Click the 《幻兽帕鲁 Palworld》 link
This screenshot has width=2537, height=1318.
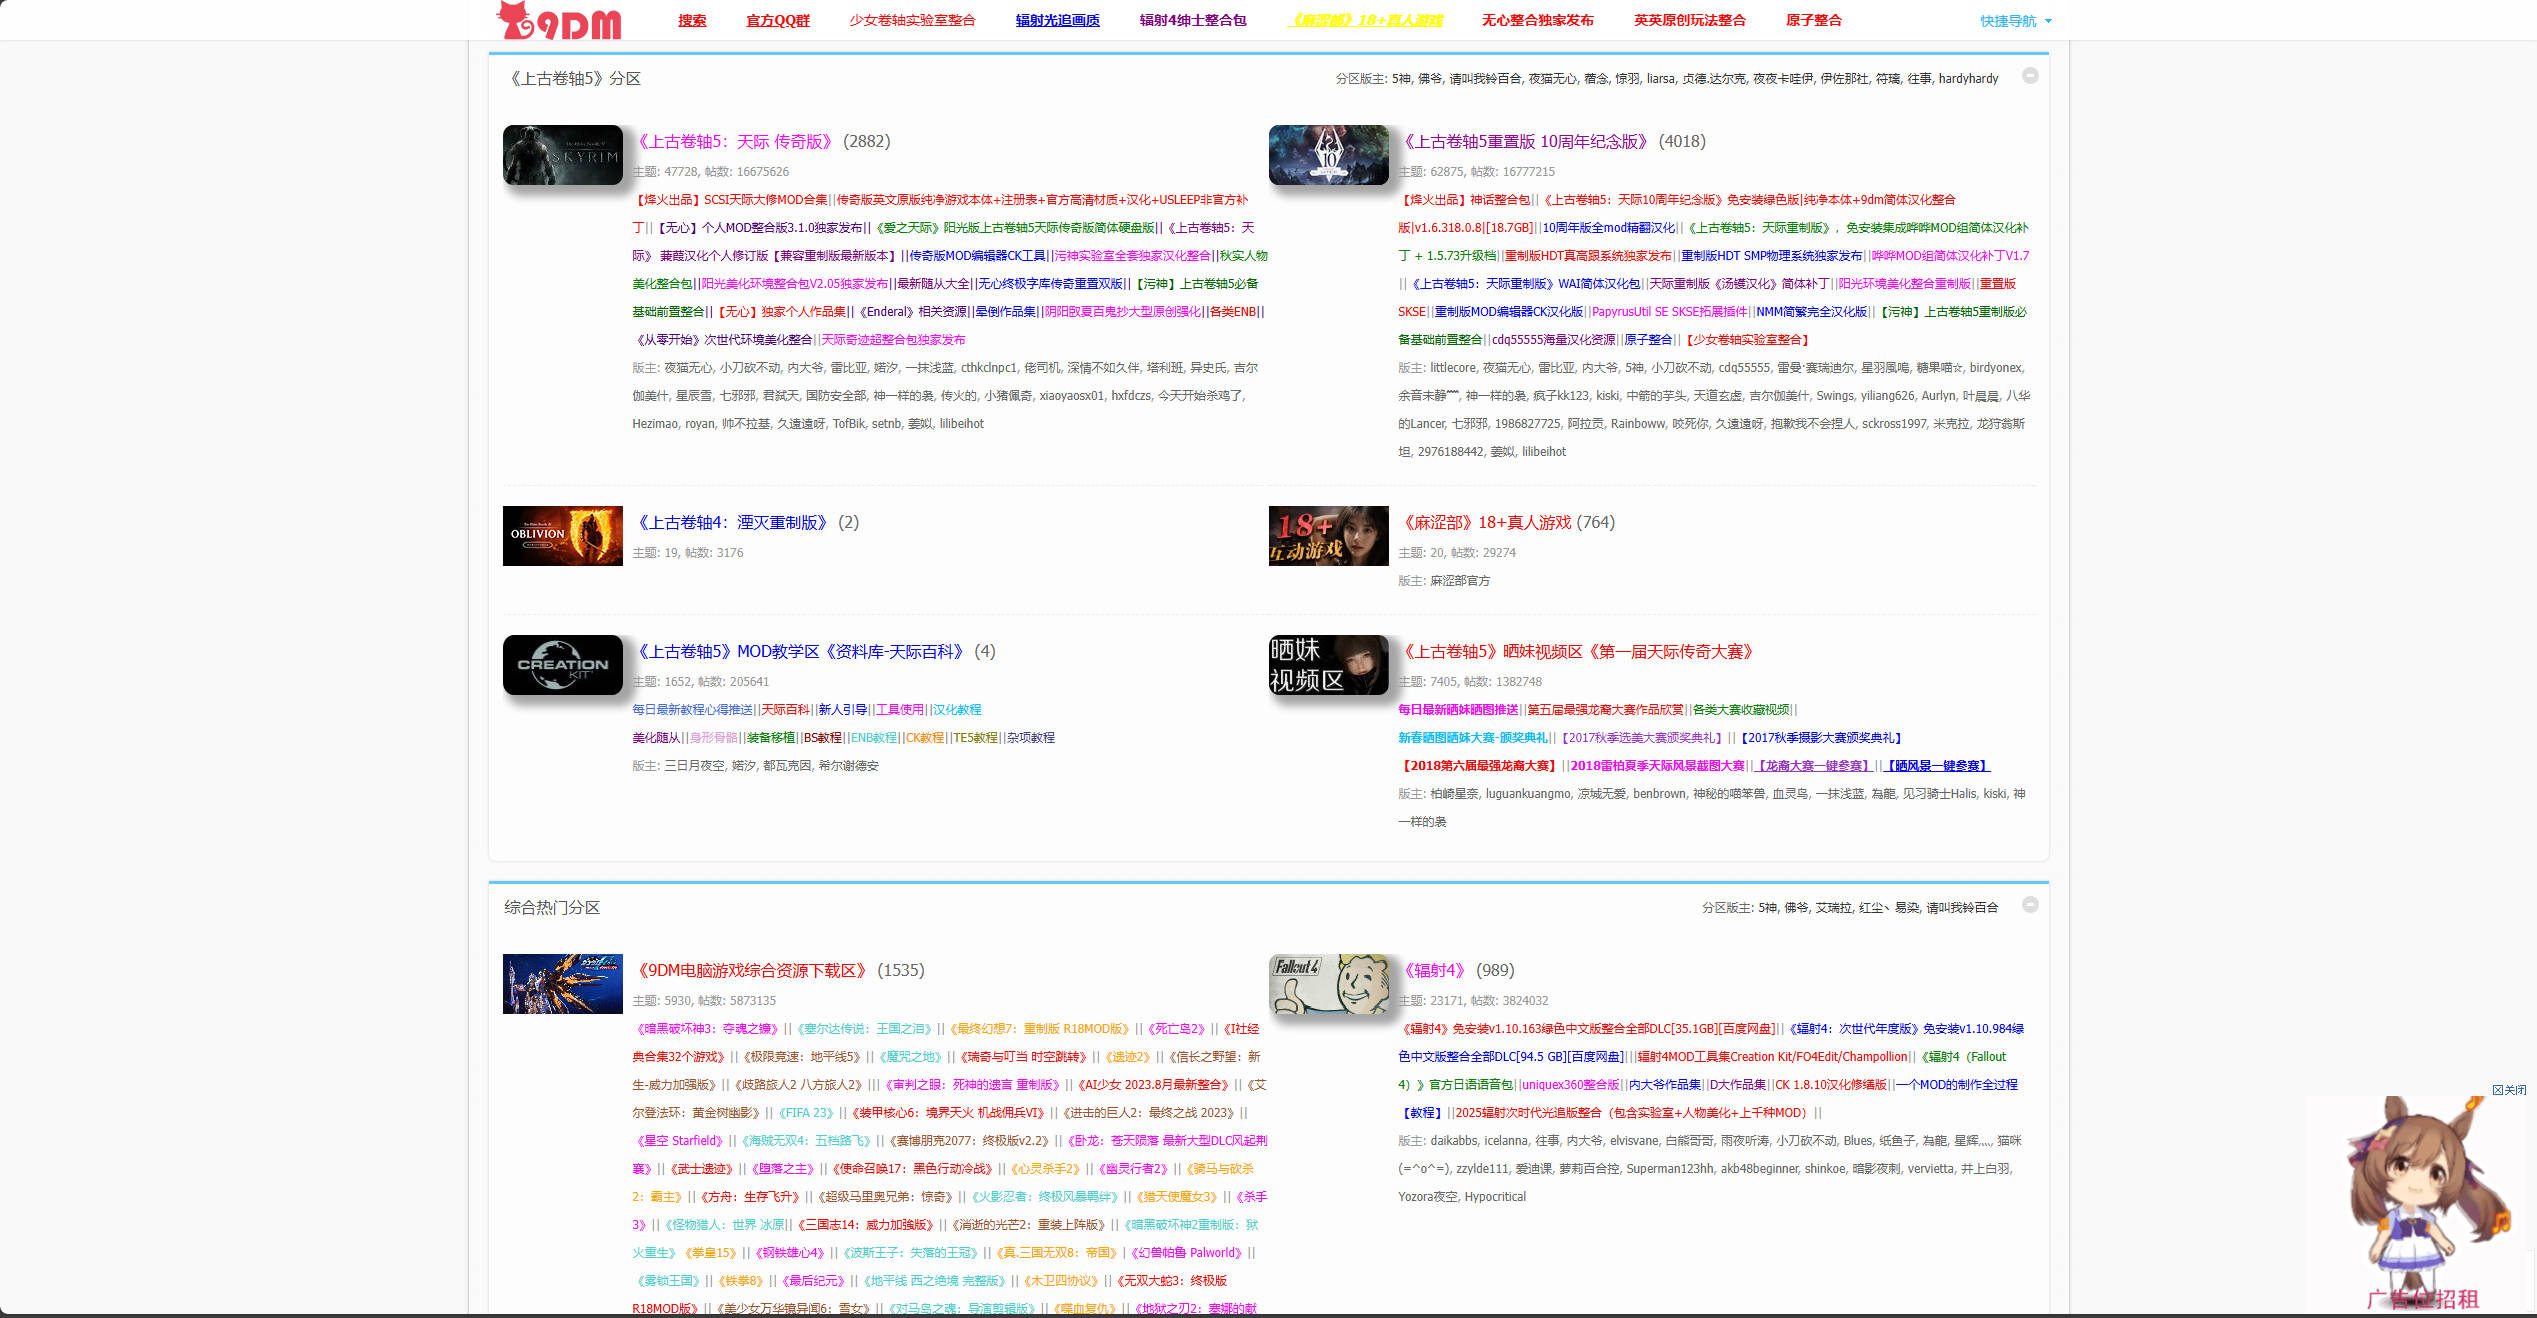(x=1188, y=1253)
